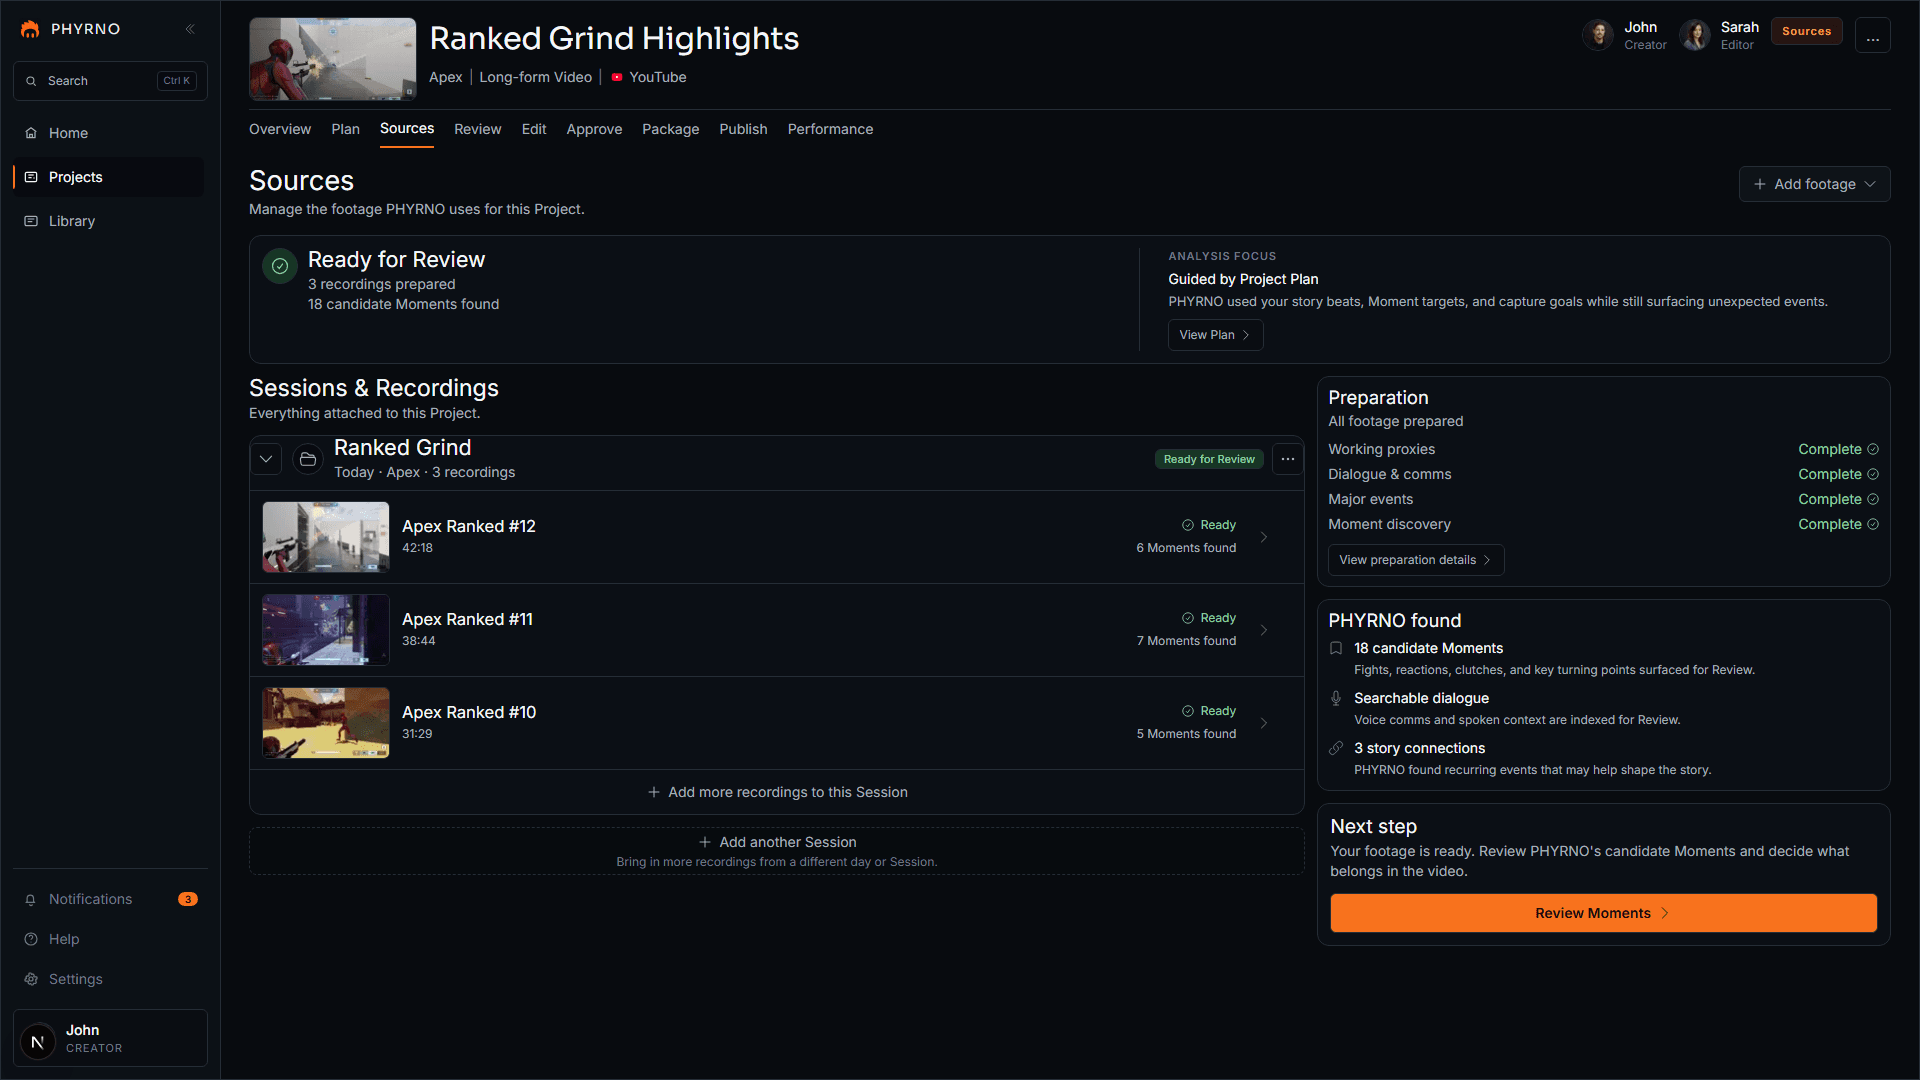
Task: Click the Dialogue & comms complete check icon
Action: coord(1873,474)
